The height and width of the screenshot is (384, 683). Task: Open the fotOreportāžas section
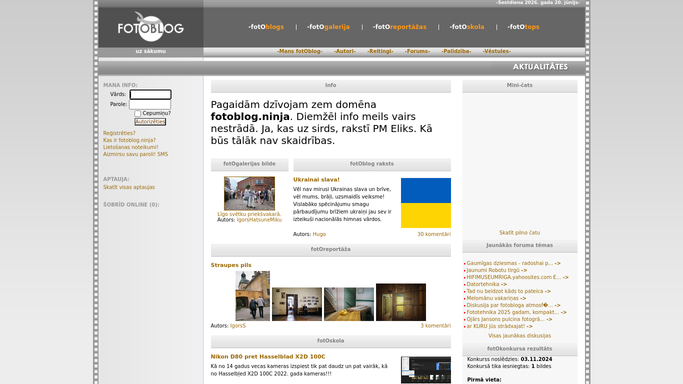pyautogui.click(x=399, y=27)
